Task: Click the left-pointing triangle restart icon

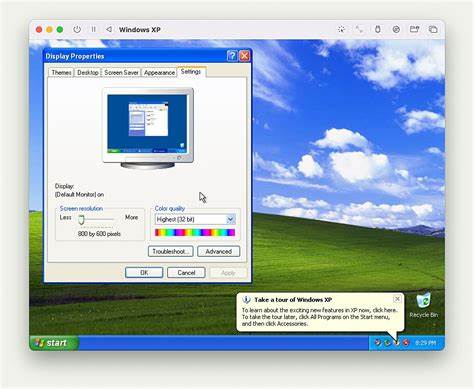Action: [x=109, y=29]
